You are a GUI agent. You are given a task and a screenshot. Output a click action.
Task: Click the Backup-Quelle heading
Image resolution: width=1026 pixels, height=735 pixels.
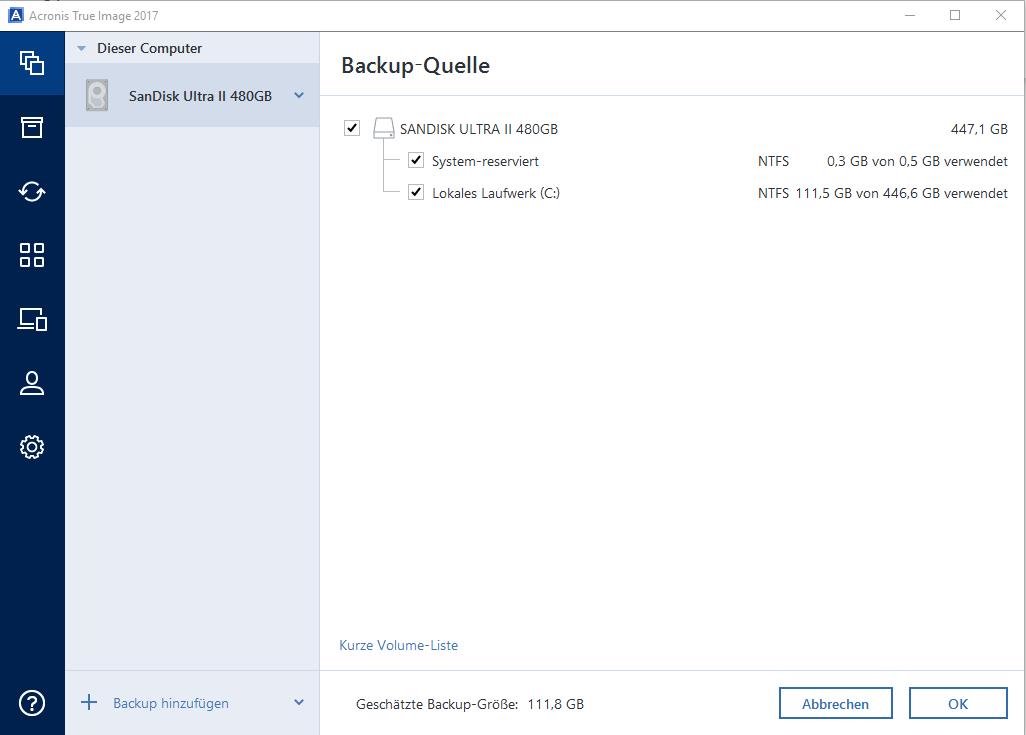[x=416, y=65]
